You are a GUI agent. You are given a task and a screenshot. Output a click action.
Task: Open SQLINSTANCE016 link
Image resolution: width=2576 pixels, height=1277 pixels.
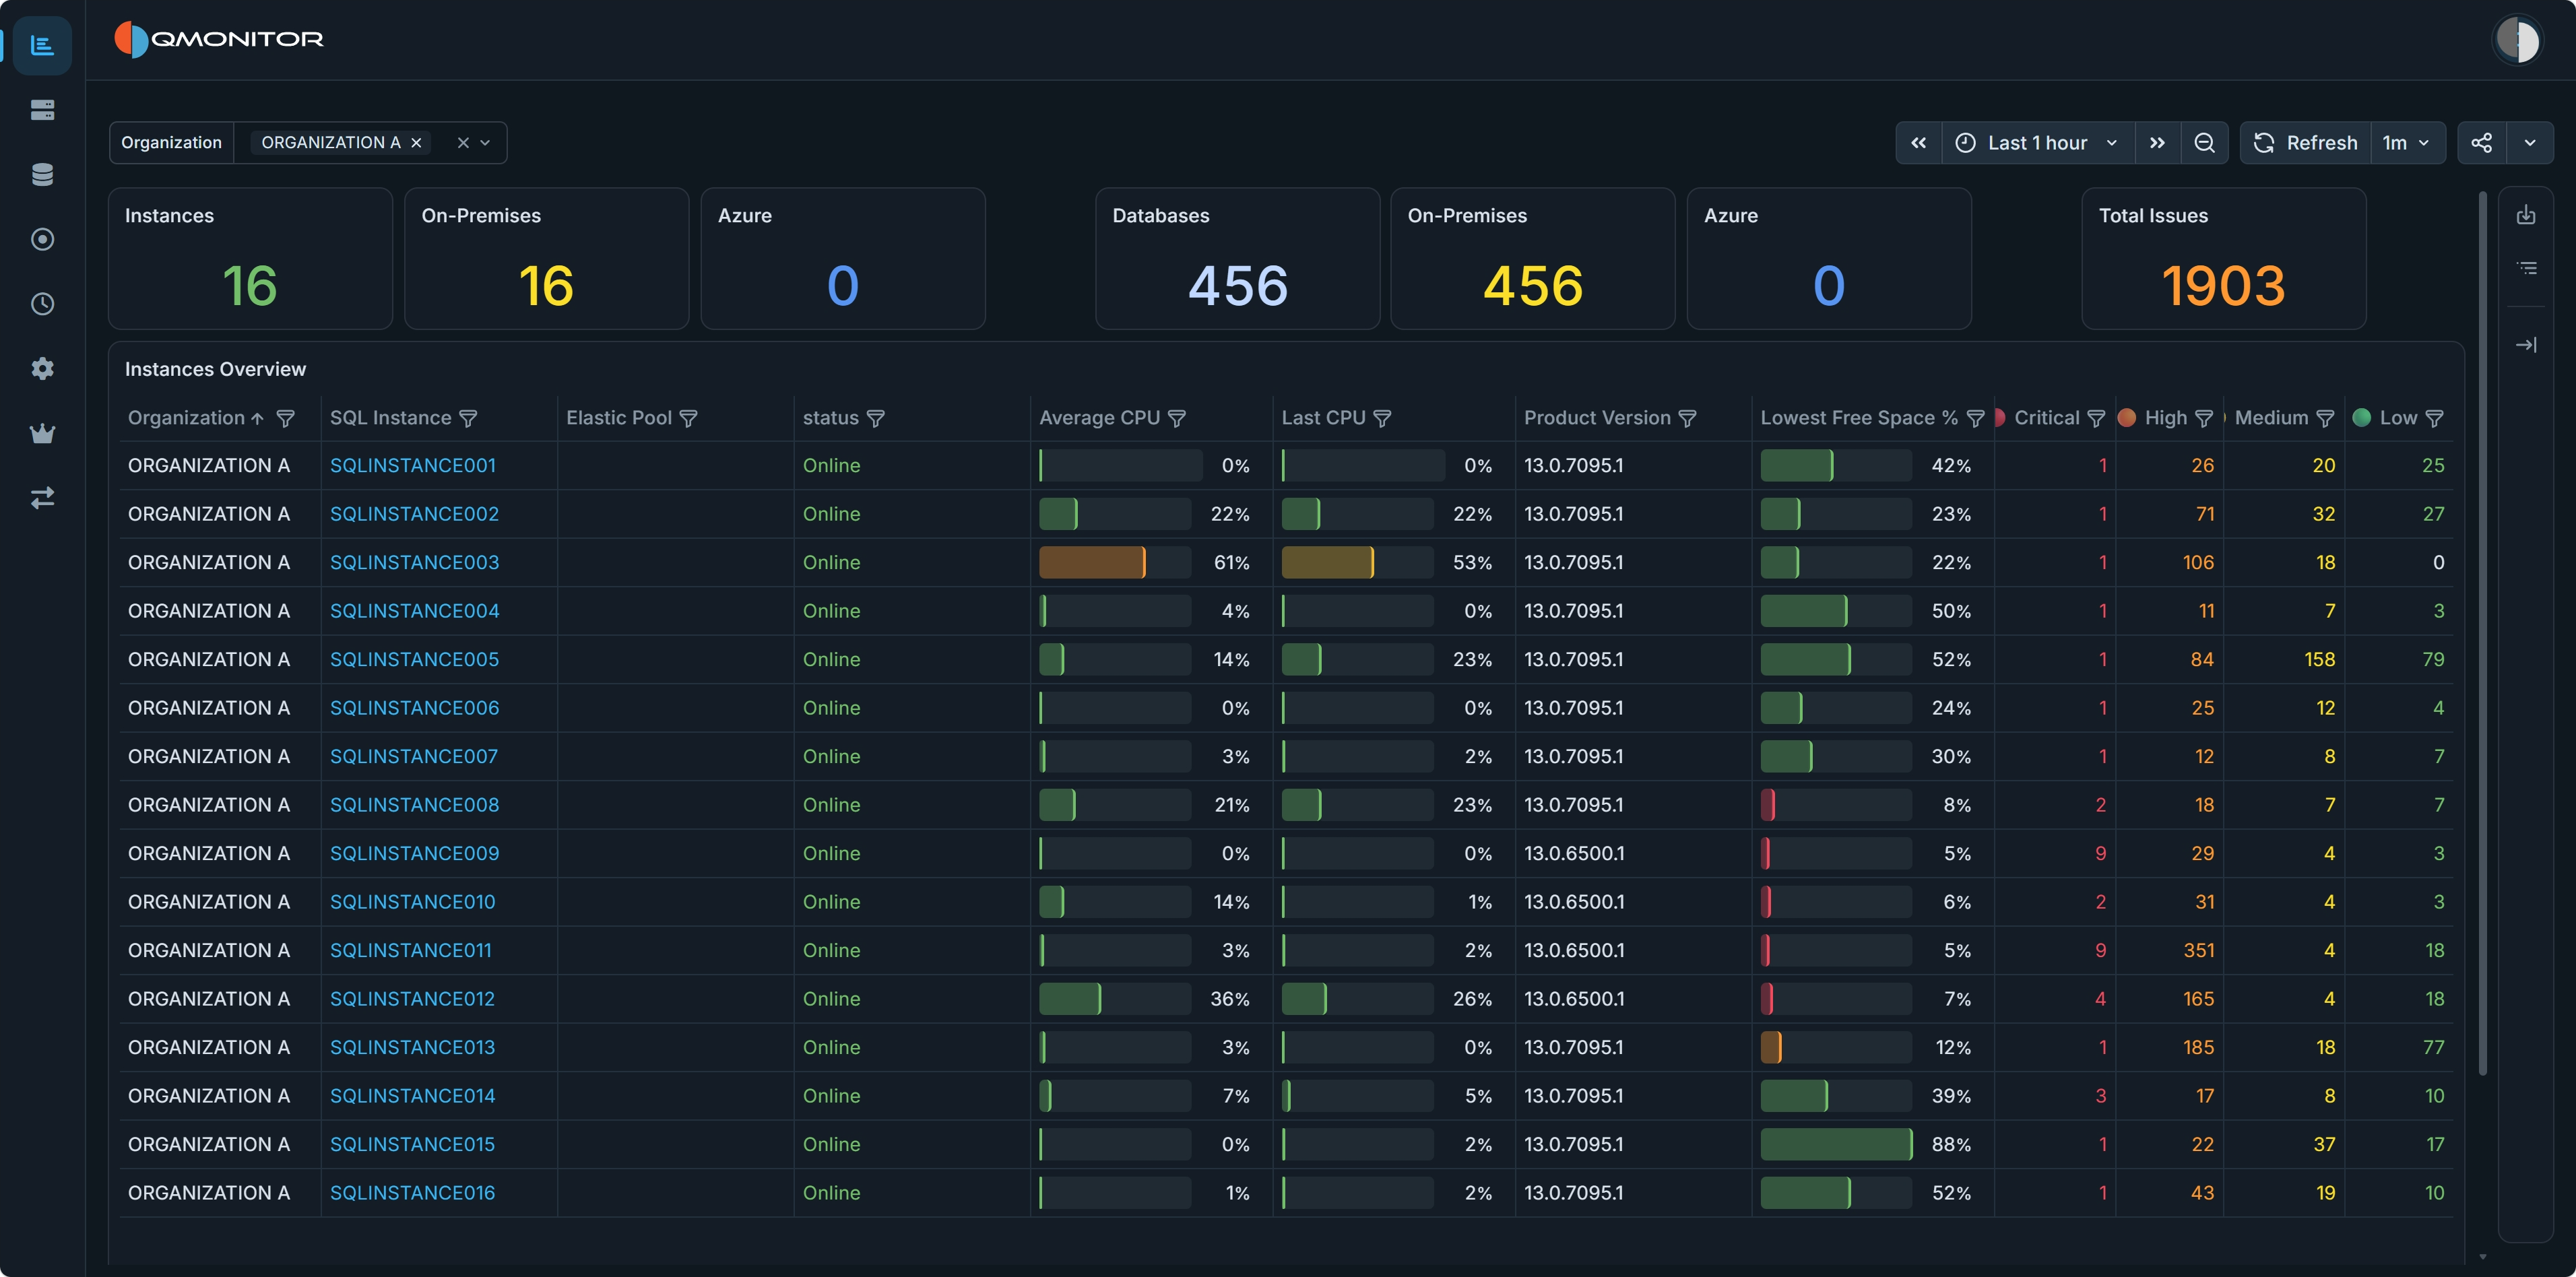(x=412, y=1193)
